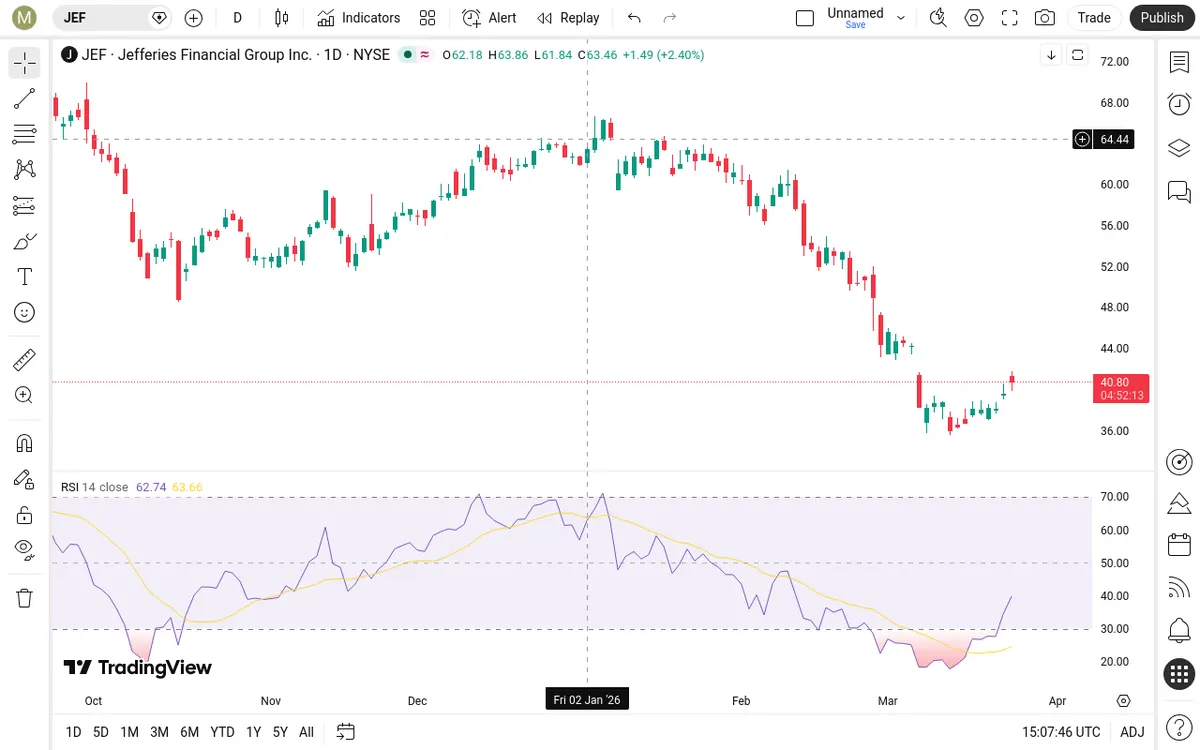Open the layout setup selector
This screenshot has width=1200, height=750.
pos(805,18)
